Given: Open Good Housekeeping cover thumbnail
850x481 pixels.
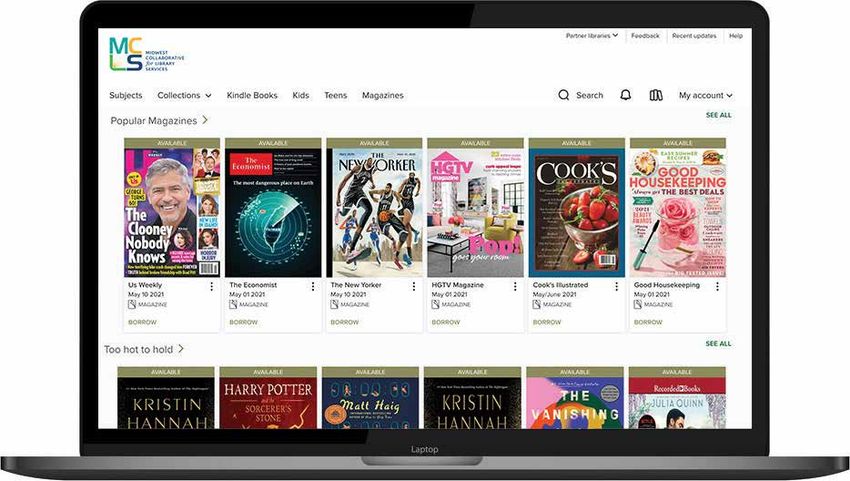Looking at the screenshot, I should click(678, 213).
